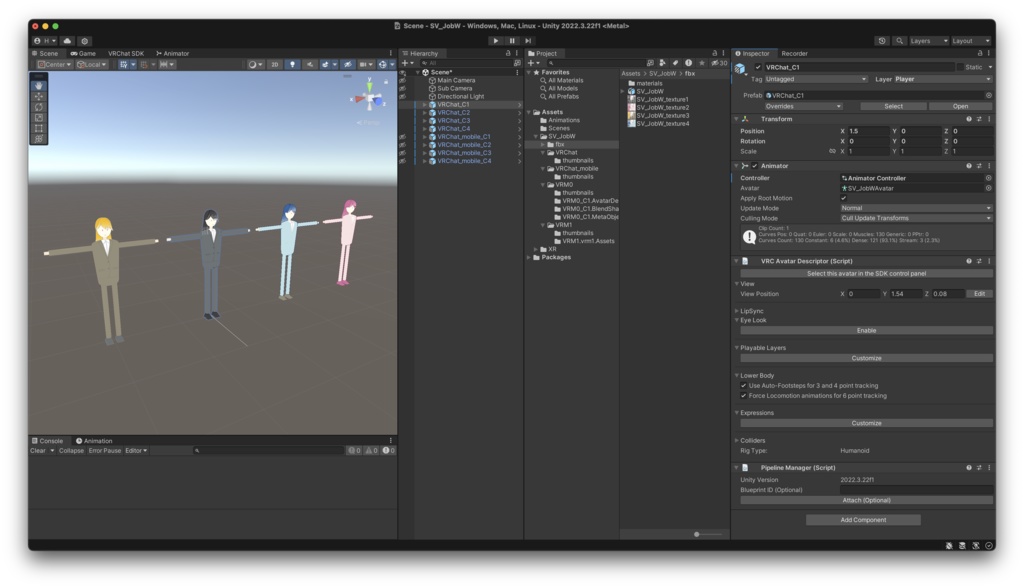Toggle scene visibility hidden-objects icon
This screenshot has height=588, width=1024.
click(x=348, y=64)
